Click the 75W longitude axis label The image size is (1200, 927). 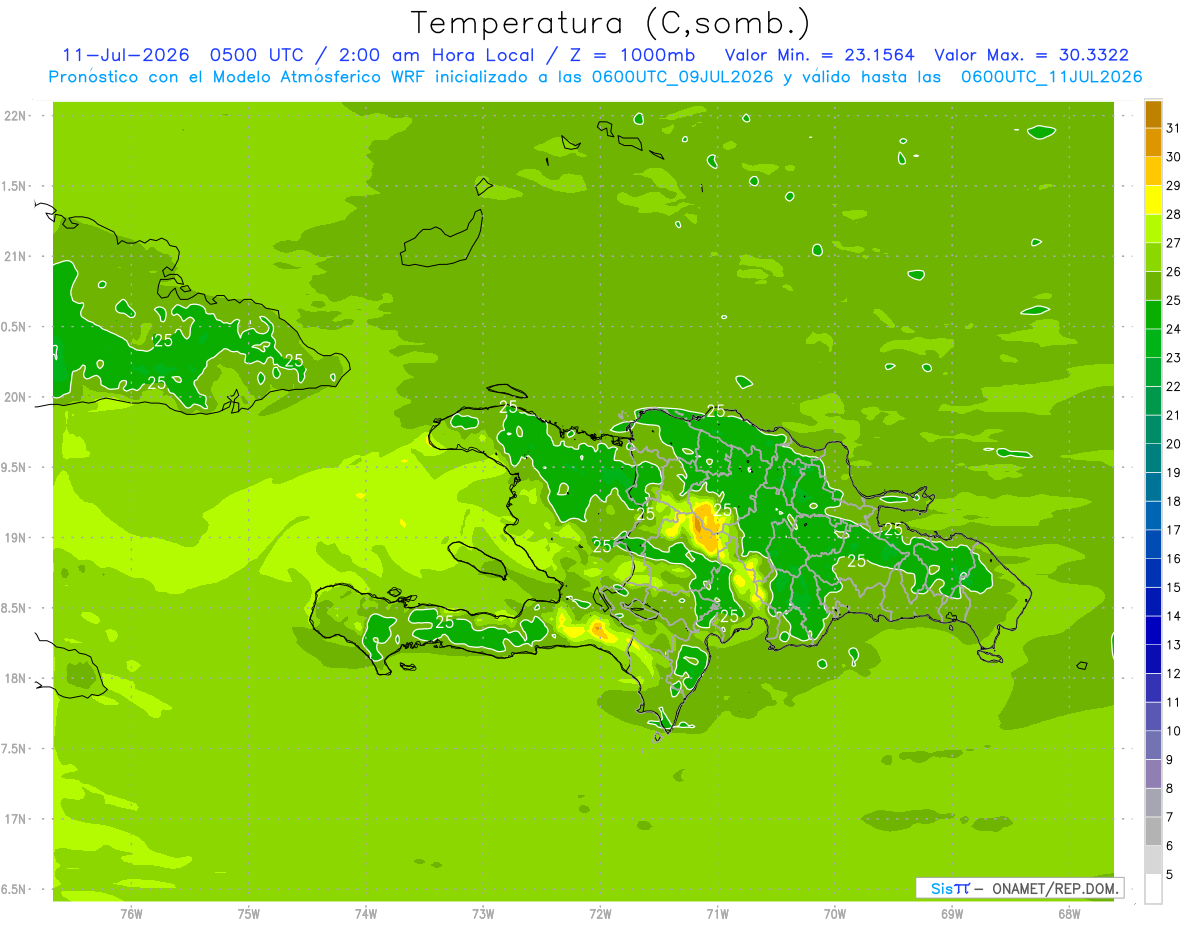click(249, 914)
